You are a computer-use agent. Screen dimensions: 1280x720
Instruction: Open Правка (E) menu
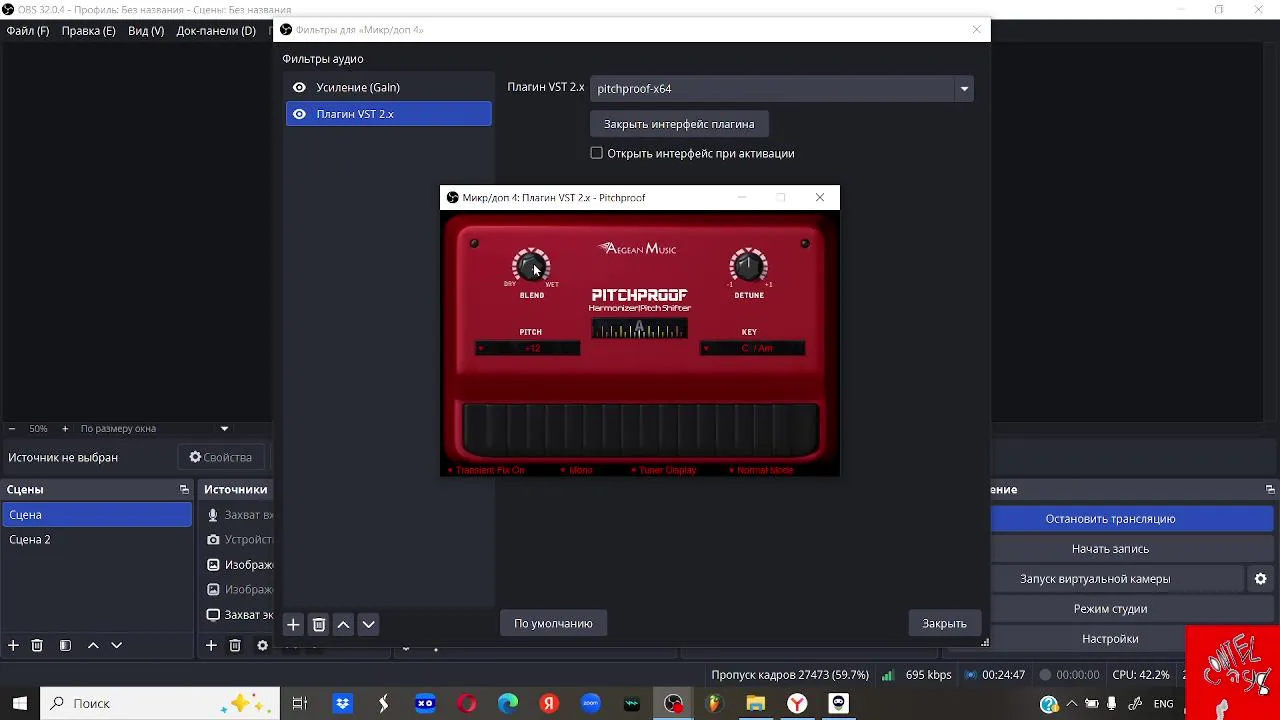click(x=88, y=31)
